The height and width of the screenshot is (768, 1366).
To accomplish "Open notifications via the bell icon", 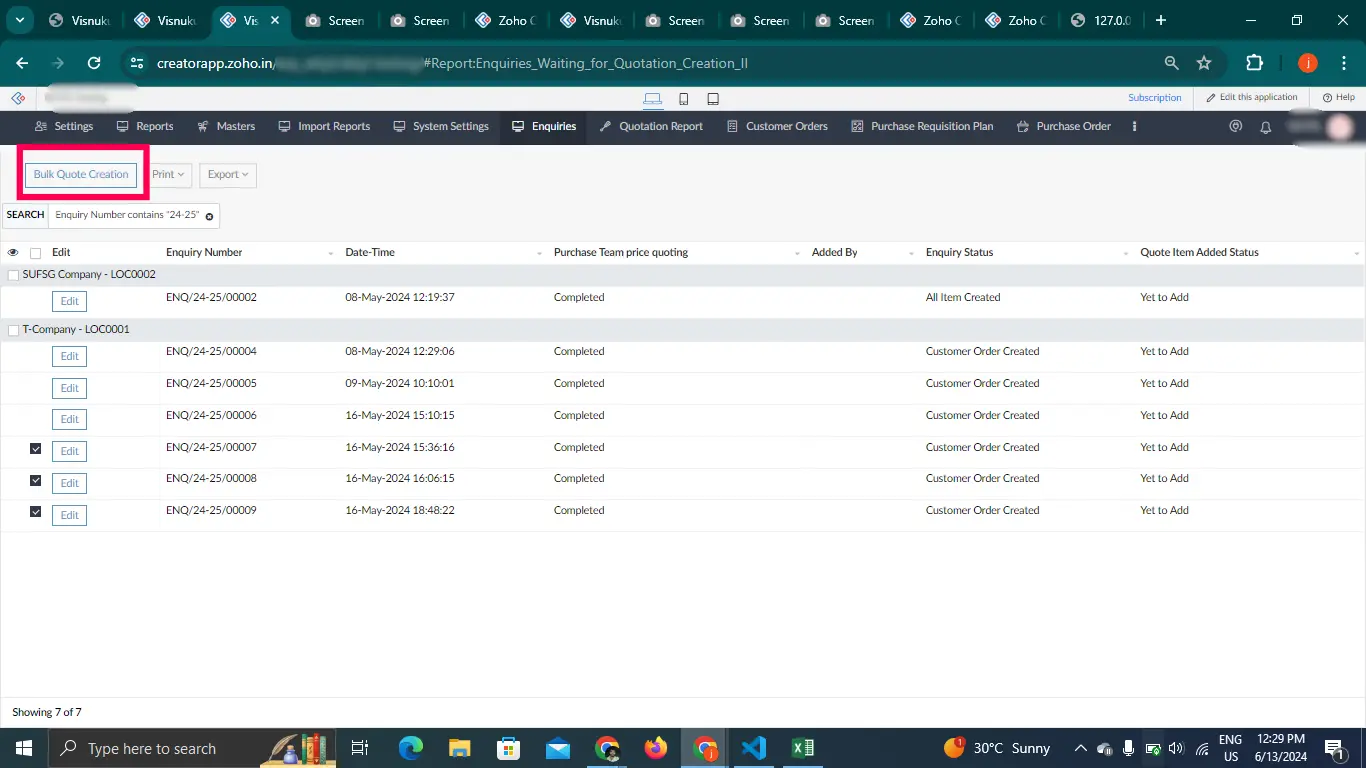I will [1265, 127].
